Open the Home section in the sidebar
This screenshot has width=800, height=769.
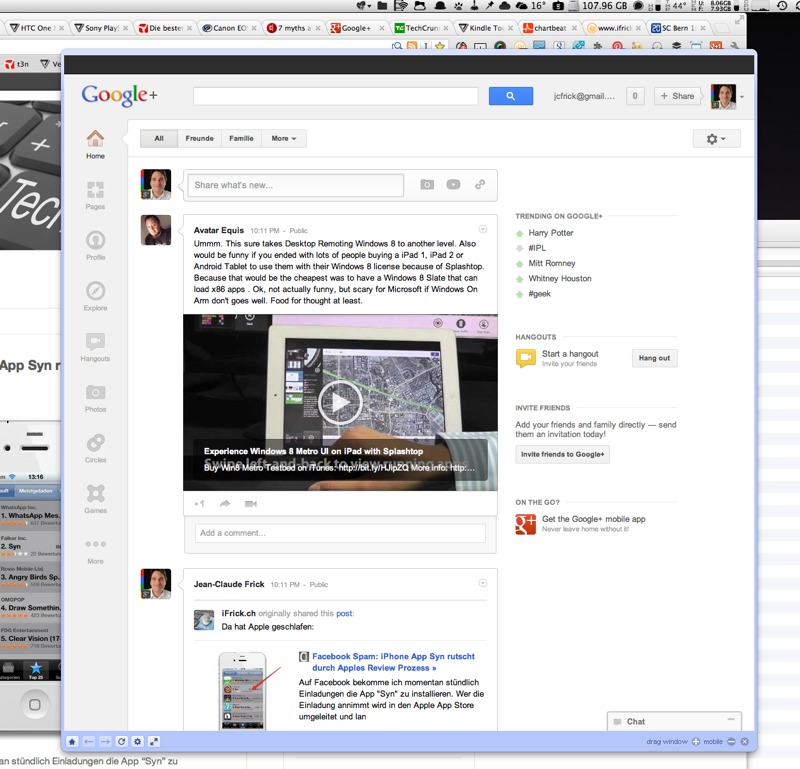click(95, 142)
